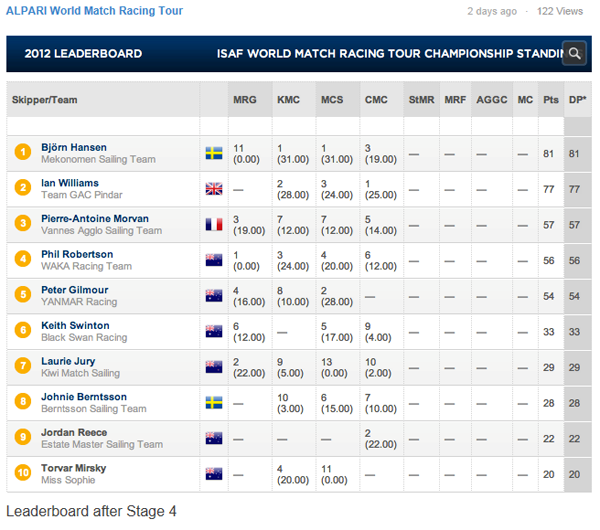This screenshot has width=600, height=530.
Task: Click Laurie Jury's flag icon
Action: 214,367
